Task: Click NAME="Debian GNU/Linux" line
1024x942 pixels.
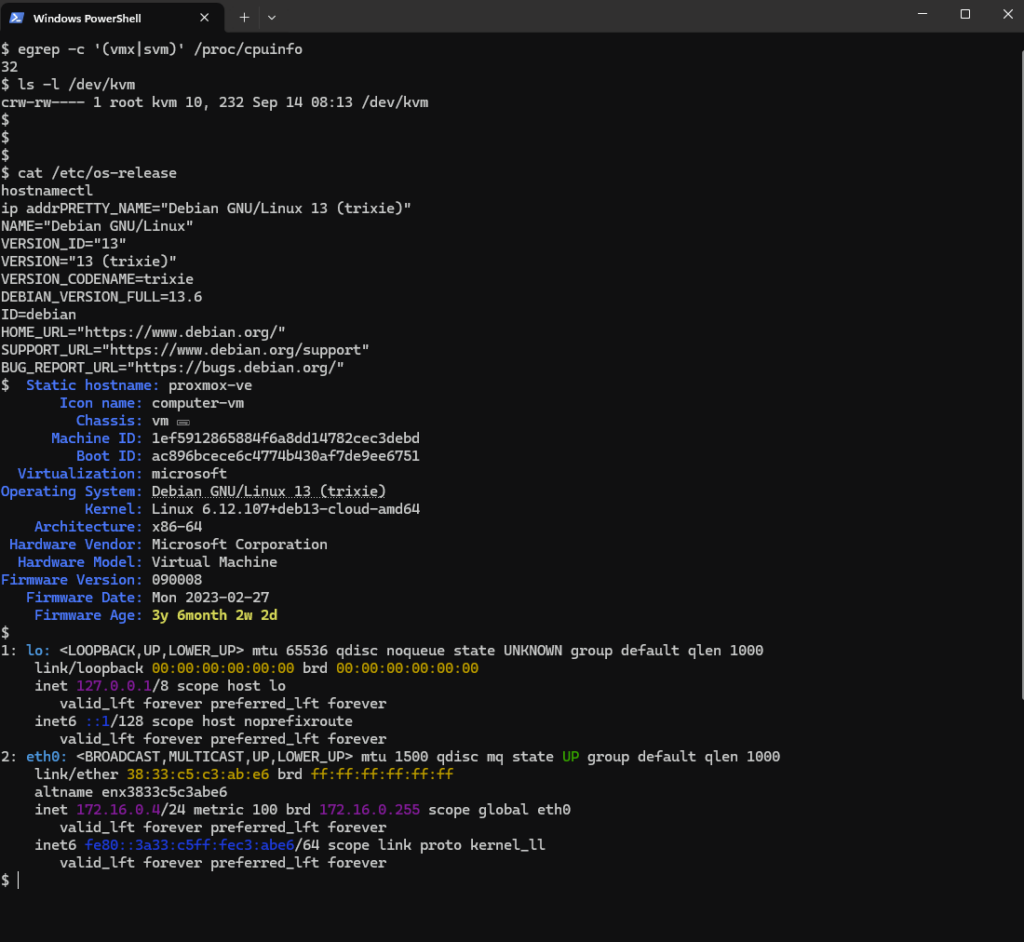Action: tap(97, 226)
